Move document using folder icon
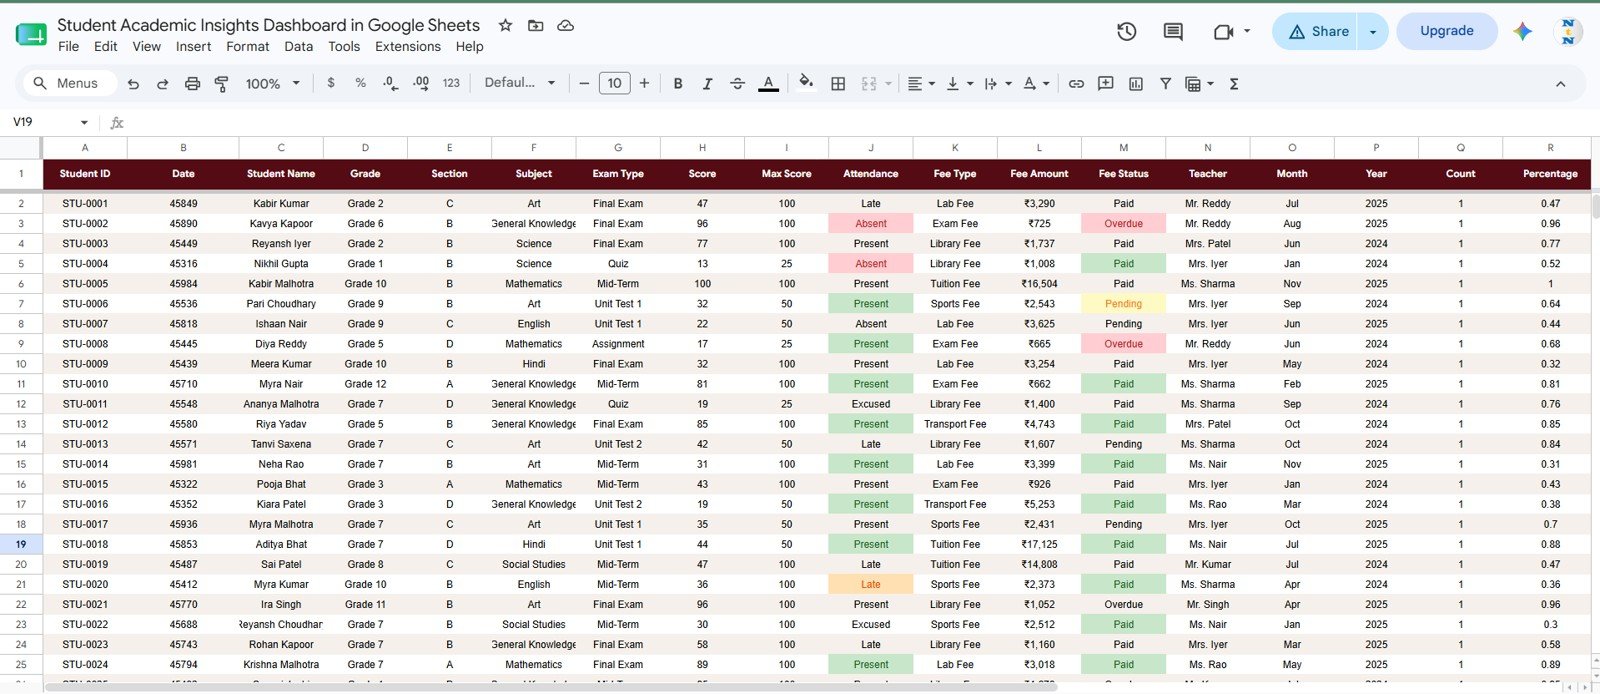 pos(535,25)
